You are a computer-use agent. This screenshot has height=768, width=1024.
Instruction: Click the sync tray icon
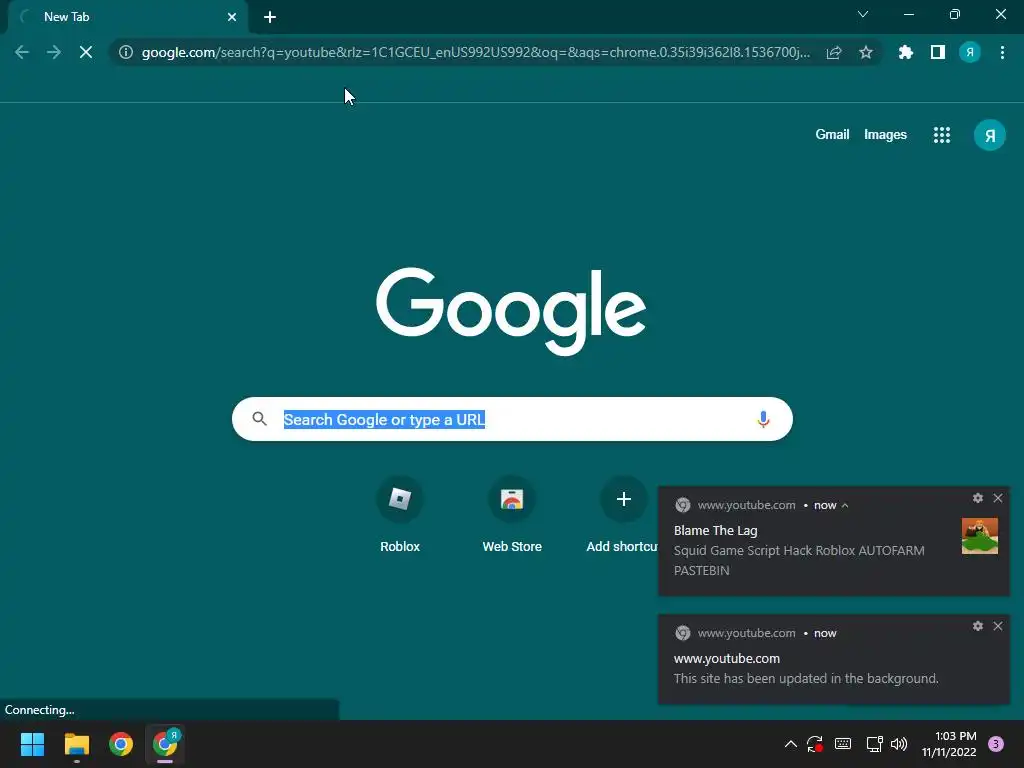coord(814,744)
